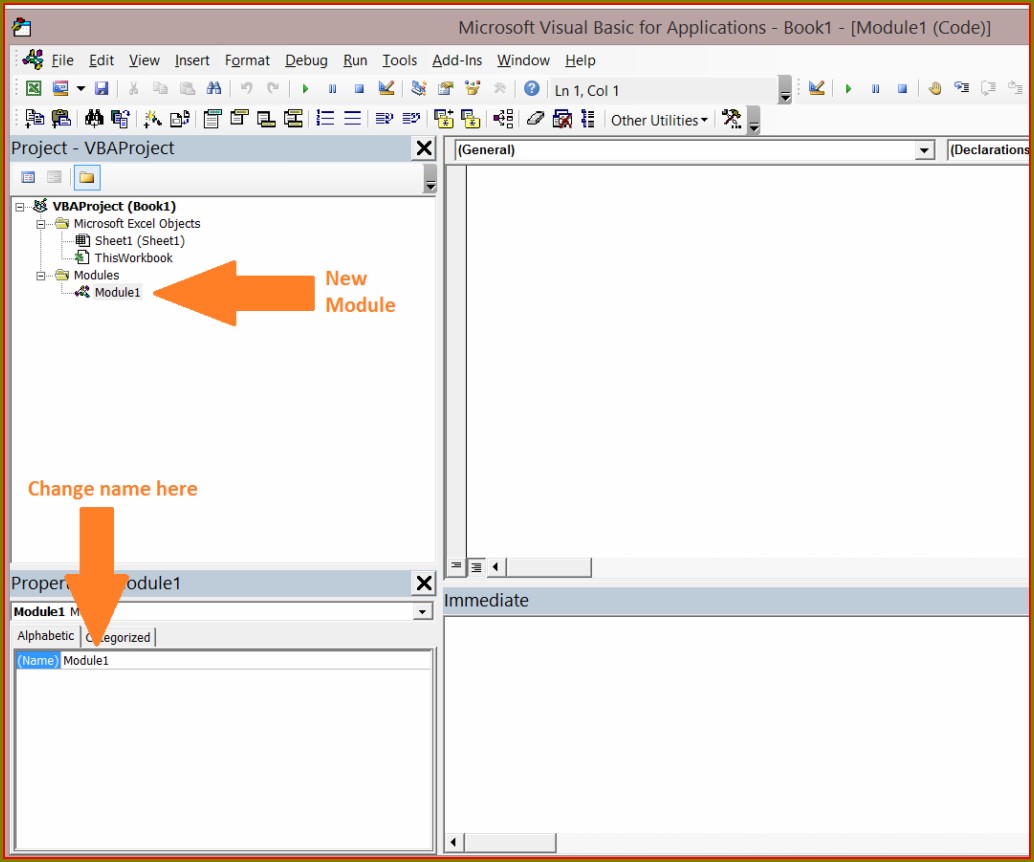The height and width of the screenshot is (862, 1034).
Task: Expand Standard toolbar options overflow arrow
Action: coord(785,90)
